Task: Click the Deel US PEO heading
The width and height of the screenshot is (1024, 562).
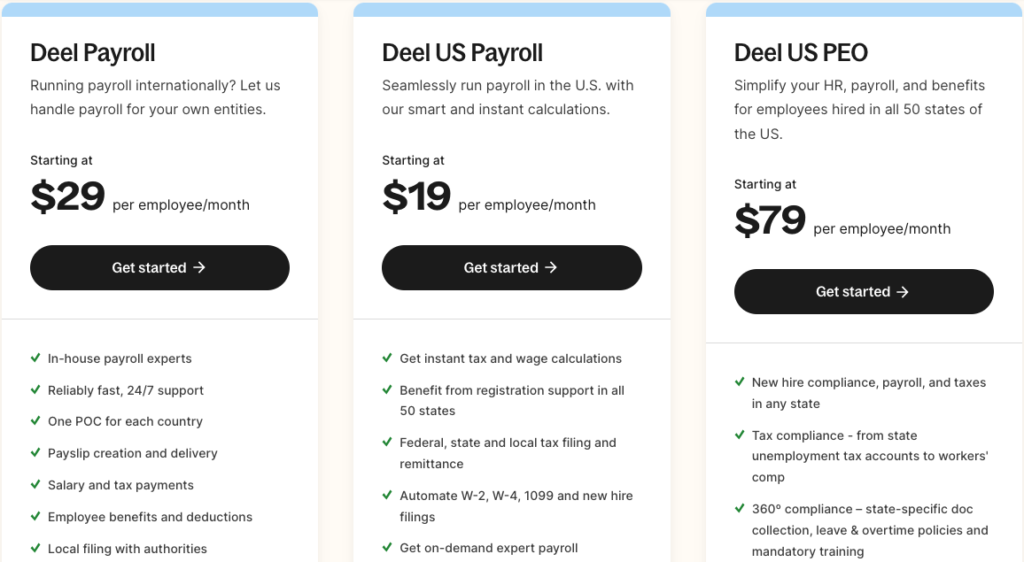Action: (801, 53)
